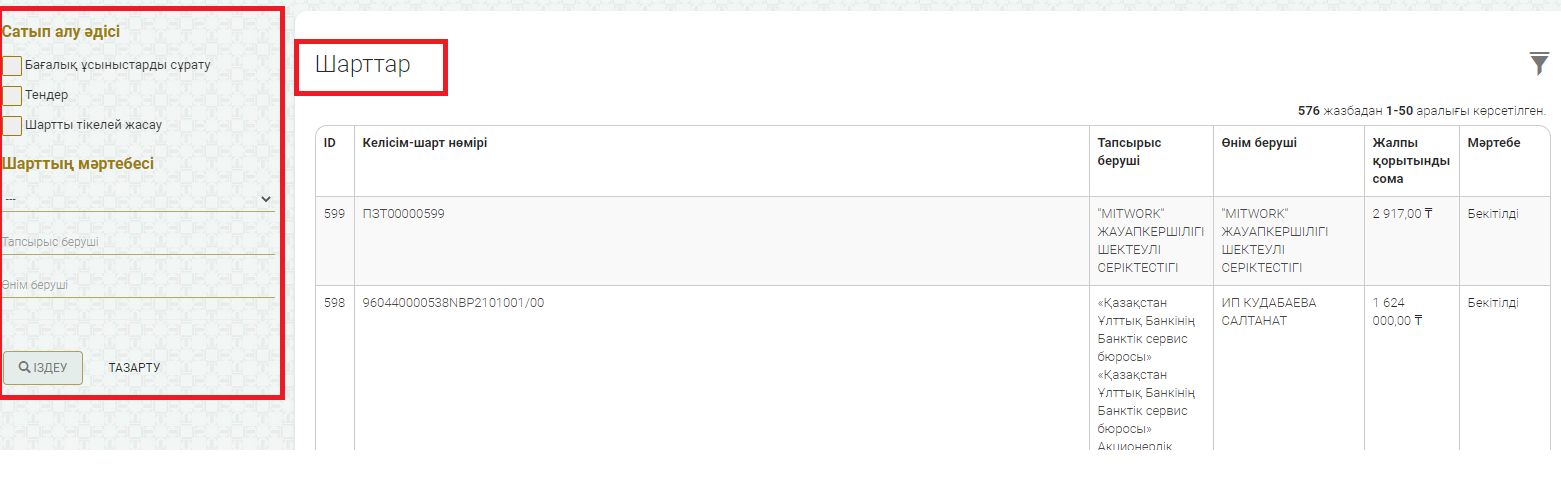Click the magnifier icon in ІЗДЕУ button

24,368
